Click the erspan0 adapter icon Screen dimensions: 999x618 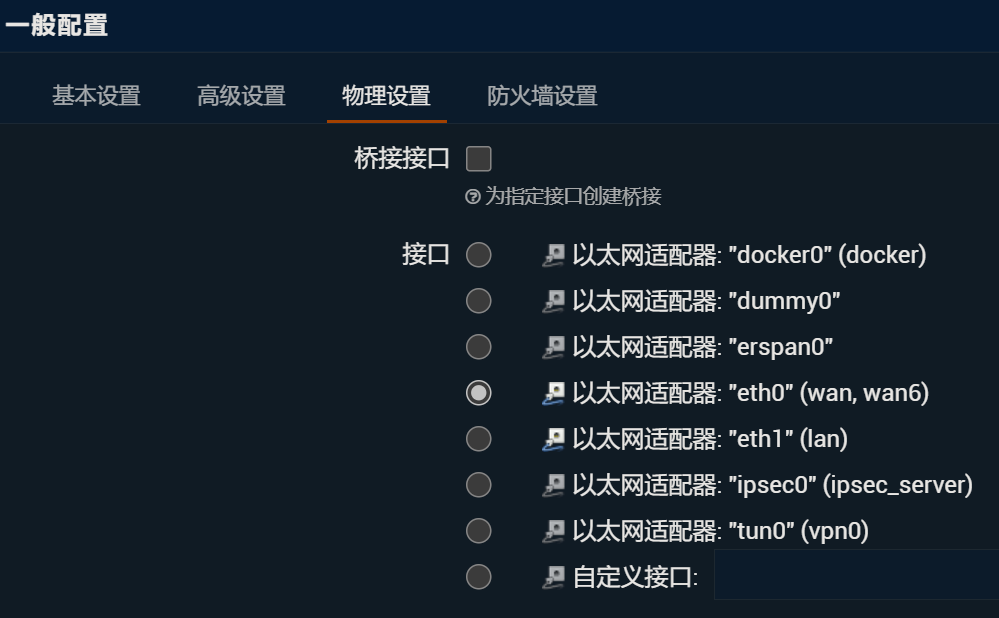click(x=554, y=347)
